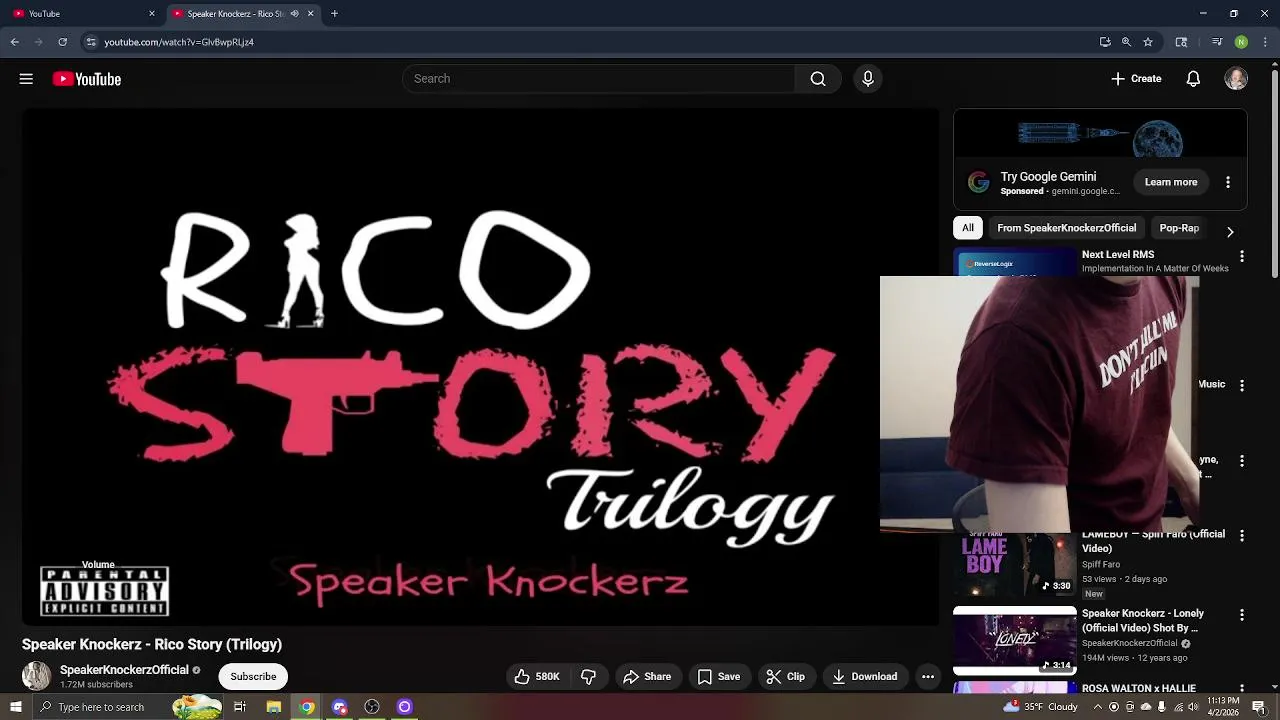Open Chrome three-dot menu

(x=1264, y=42)
